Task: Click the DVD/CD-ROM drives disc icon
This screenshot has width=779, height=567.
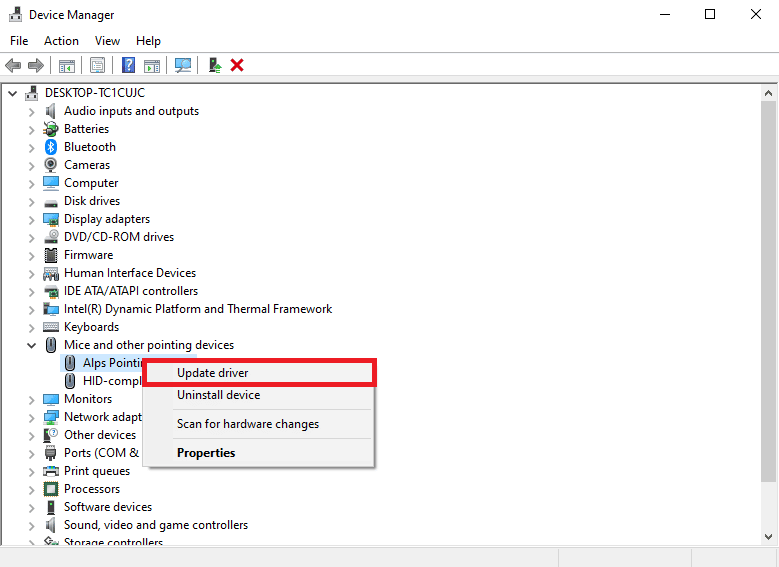Action: 51,237
